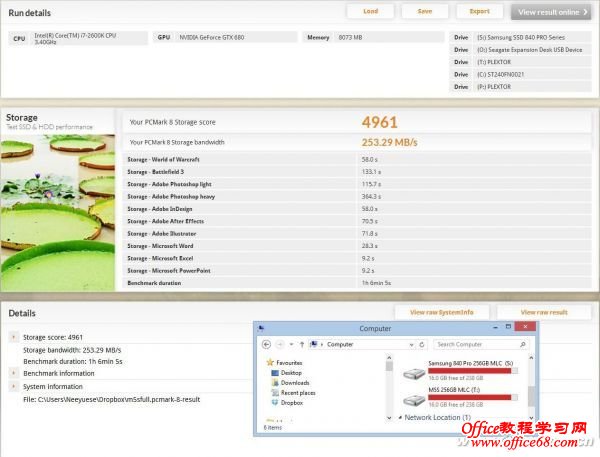Click the Storage - World of Warcraft row

point(357,159)
